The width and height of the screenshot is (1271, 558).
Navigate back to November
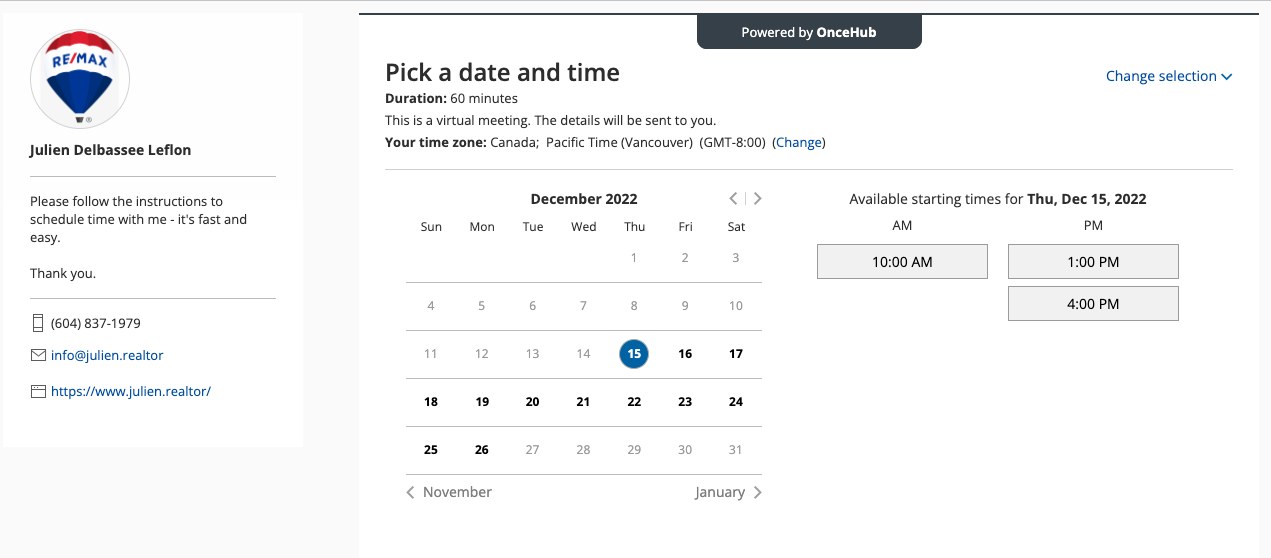[x=449, y=492]
